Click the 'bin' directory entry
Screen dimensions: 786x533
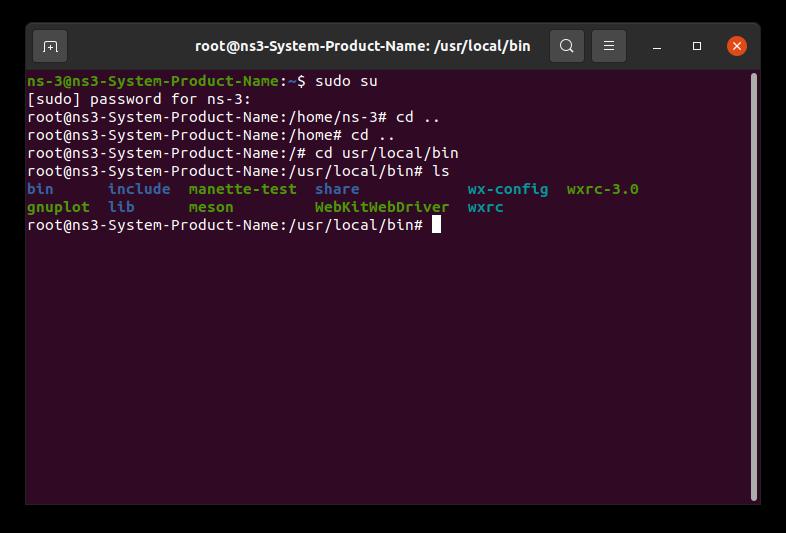tap(40, 190)
